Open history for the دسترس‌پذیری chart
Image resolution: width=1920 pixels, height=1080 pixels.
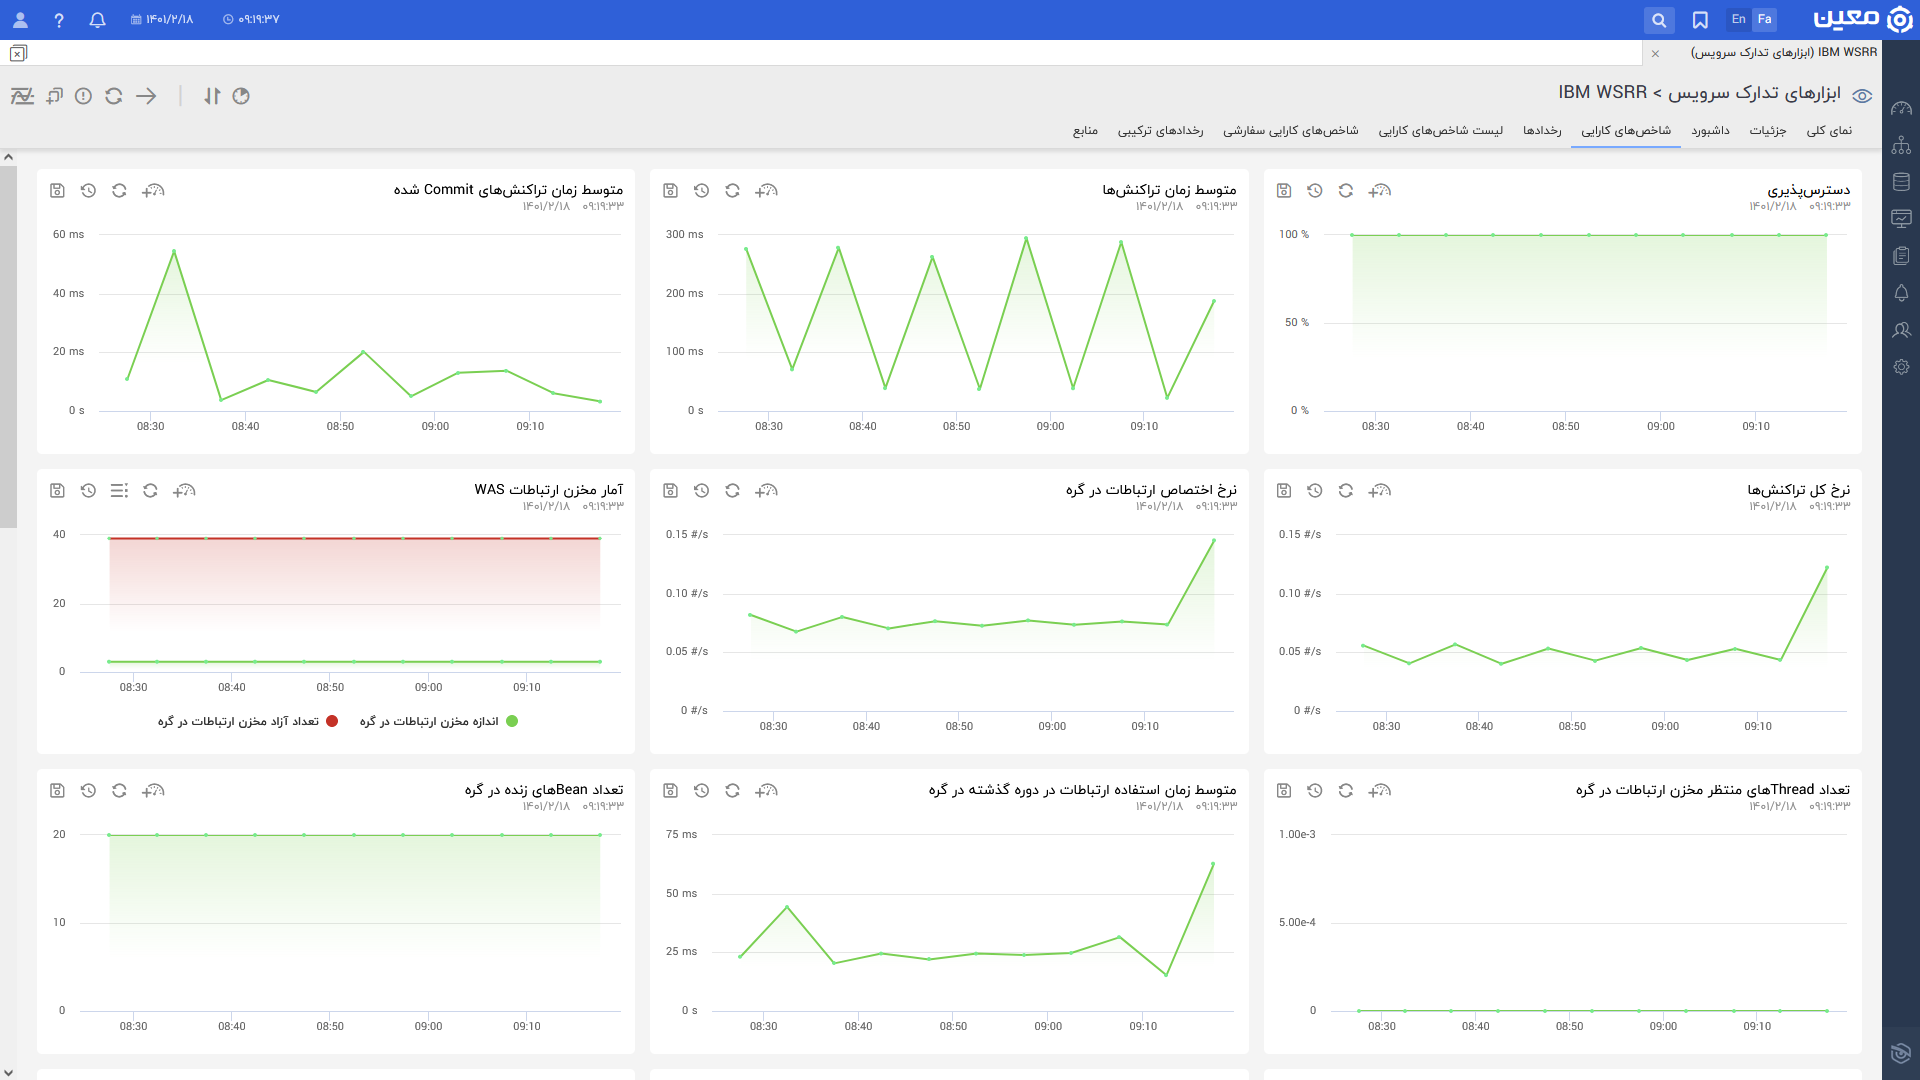tap(1315, 190)
